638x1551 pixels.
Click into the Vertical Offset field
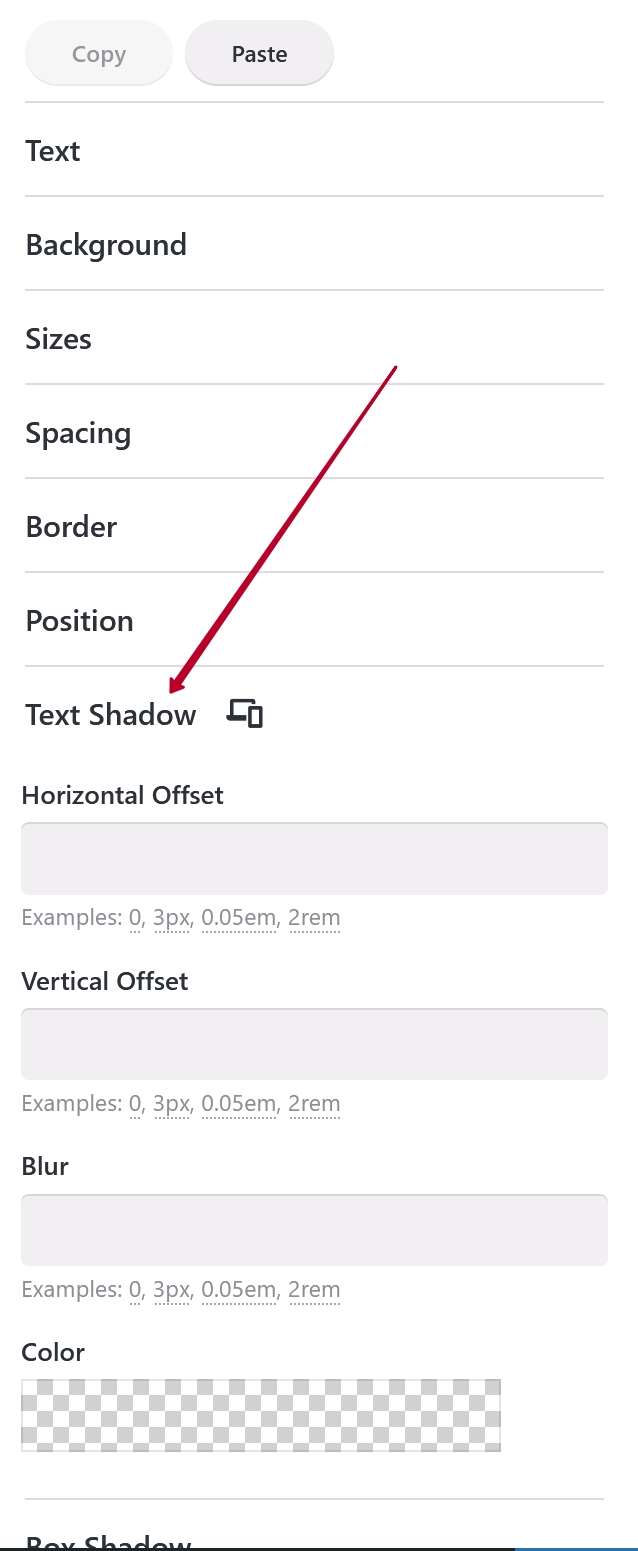pyautogui.click(x=314, y=1044)
